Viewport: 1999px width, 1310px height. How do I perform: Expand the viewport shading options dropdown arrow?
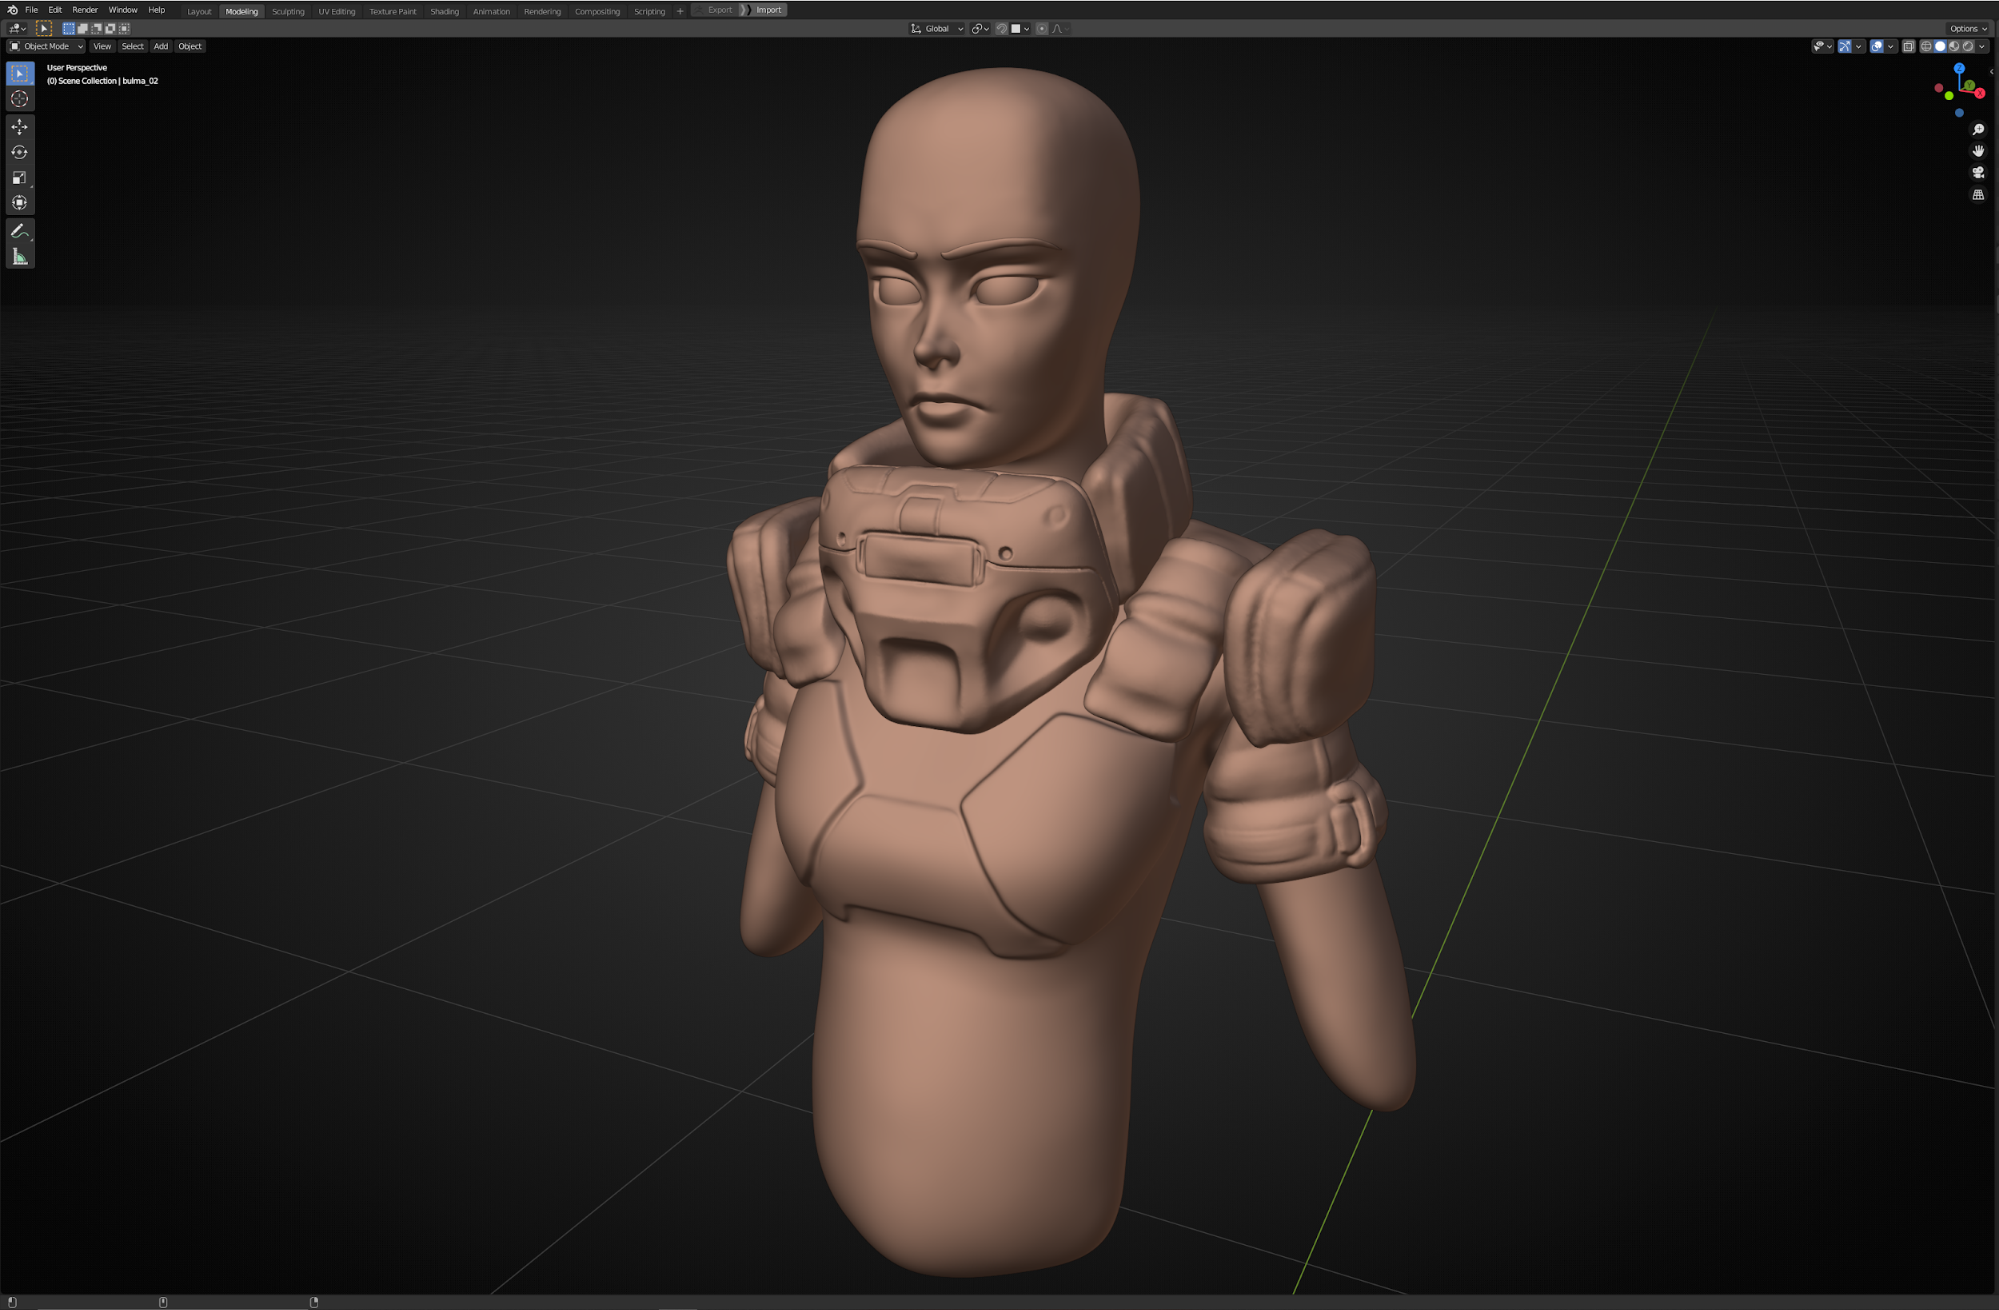click(1982, 46)
